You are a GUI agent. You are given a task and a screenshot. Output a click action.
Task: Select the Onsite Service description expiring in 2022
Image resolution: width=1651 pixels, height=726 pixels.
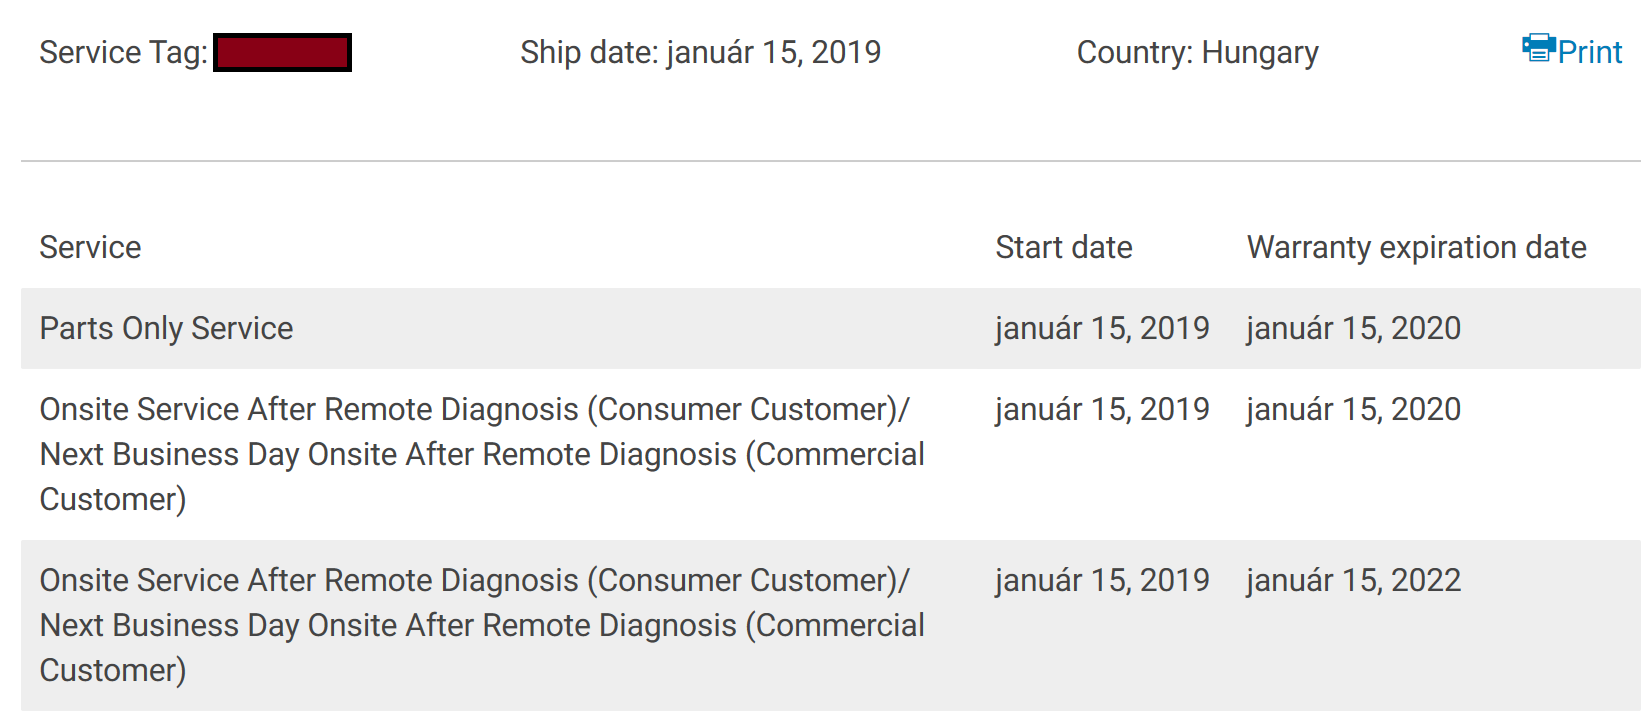click(481, 625)
